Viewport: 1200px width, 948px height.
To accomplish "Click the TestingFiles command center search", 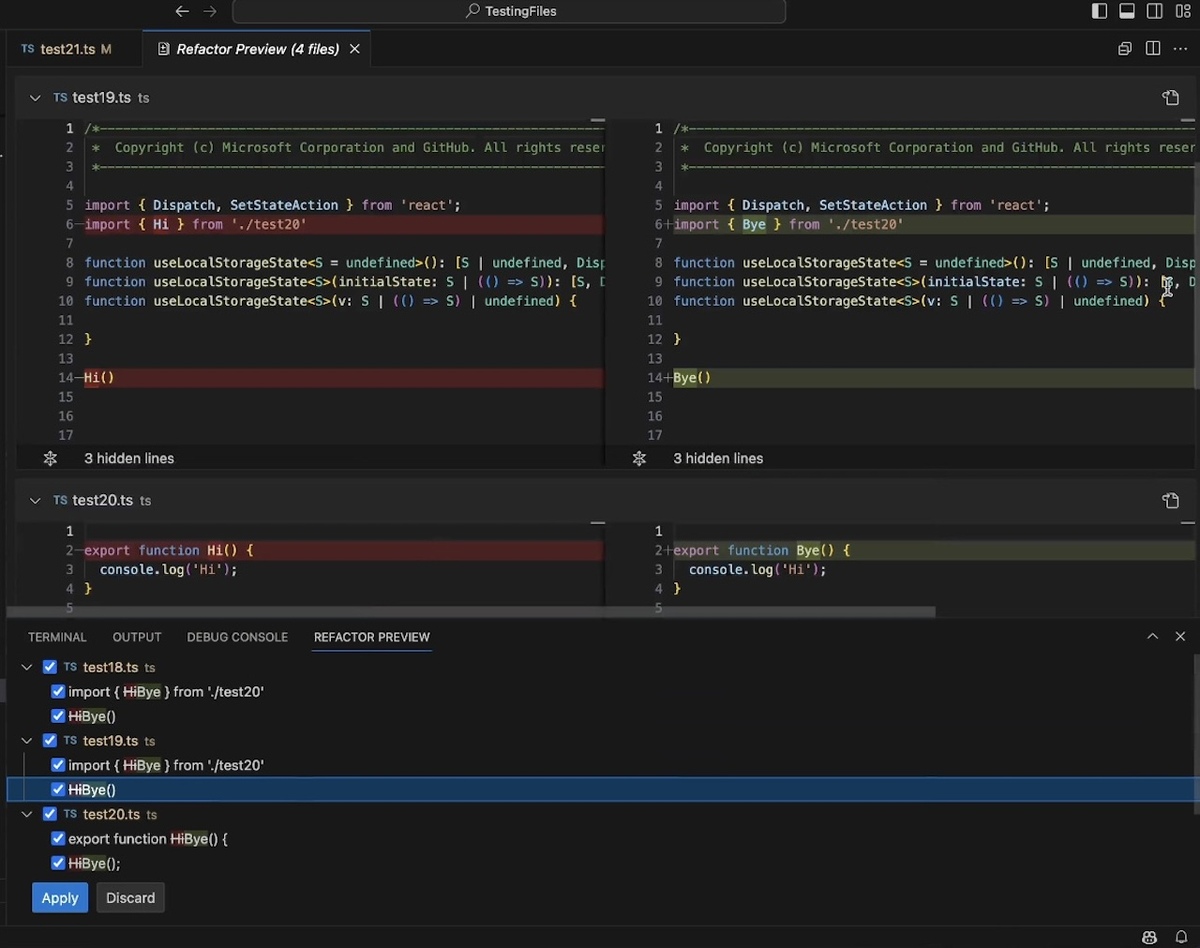I will click(x=509, y=11).
